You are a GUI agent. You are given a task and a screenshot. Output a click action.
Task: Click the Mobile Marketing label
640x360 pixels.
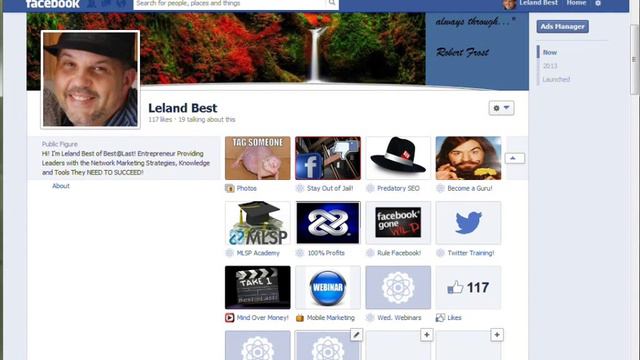point(331,318)
